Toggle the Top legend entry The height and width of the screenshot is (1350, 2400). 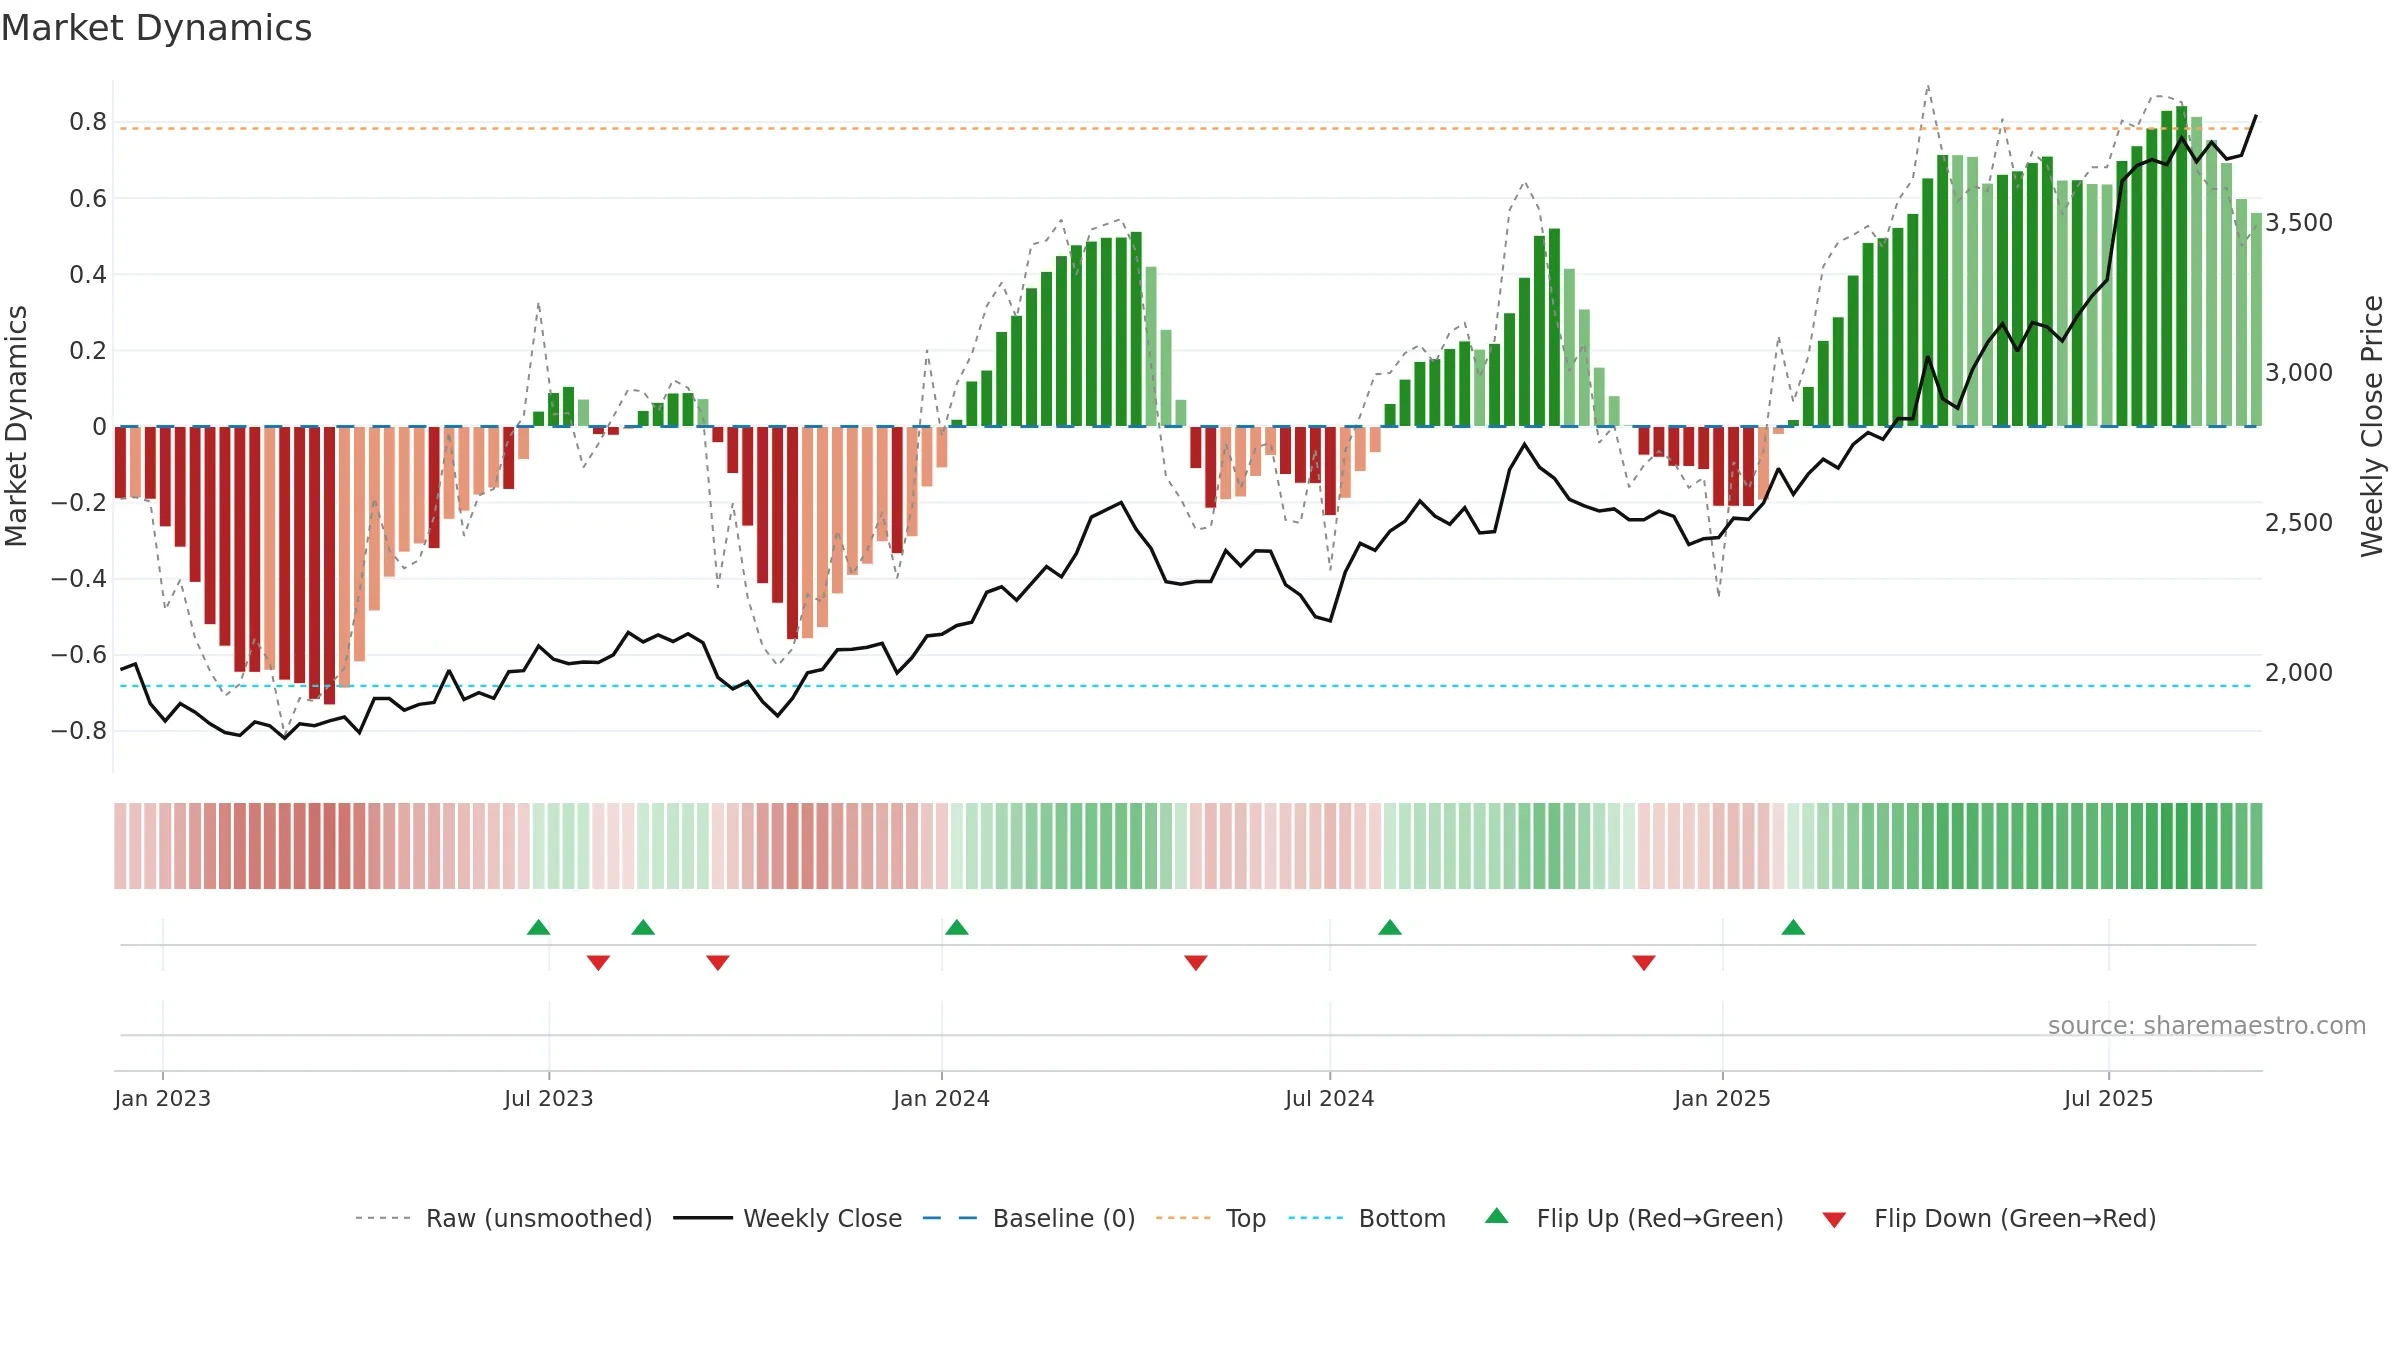click(x=1210, y=1218)
